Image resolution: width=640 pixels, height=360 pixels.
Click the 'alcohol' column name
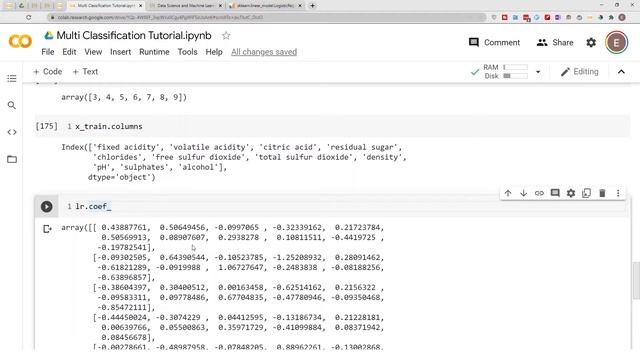click(198, 167)
